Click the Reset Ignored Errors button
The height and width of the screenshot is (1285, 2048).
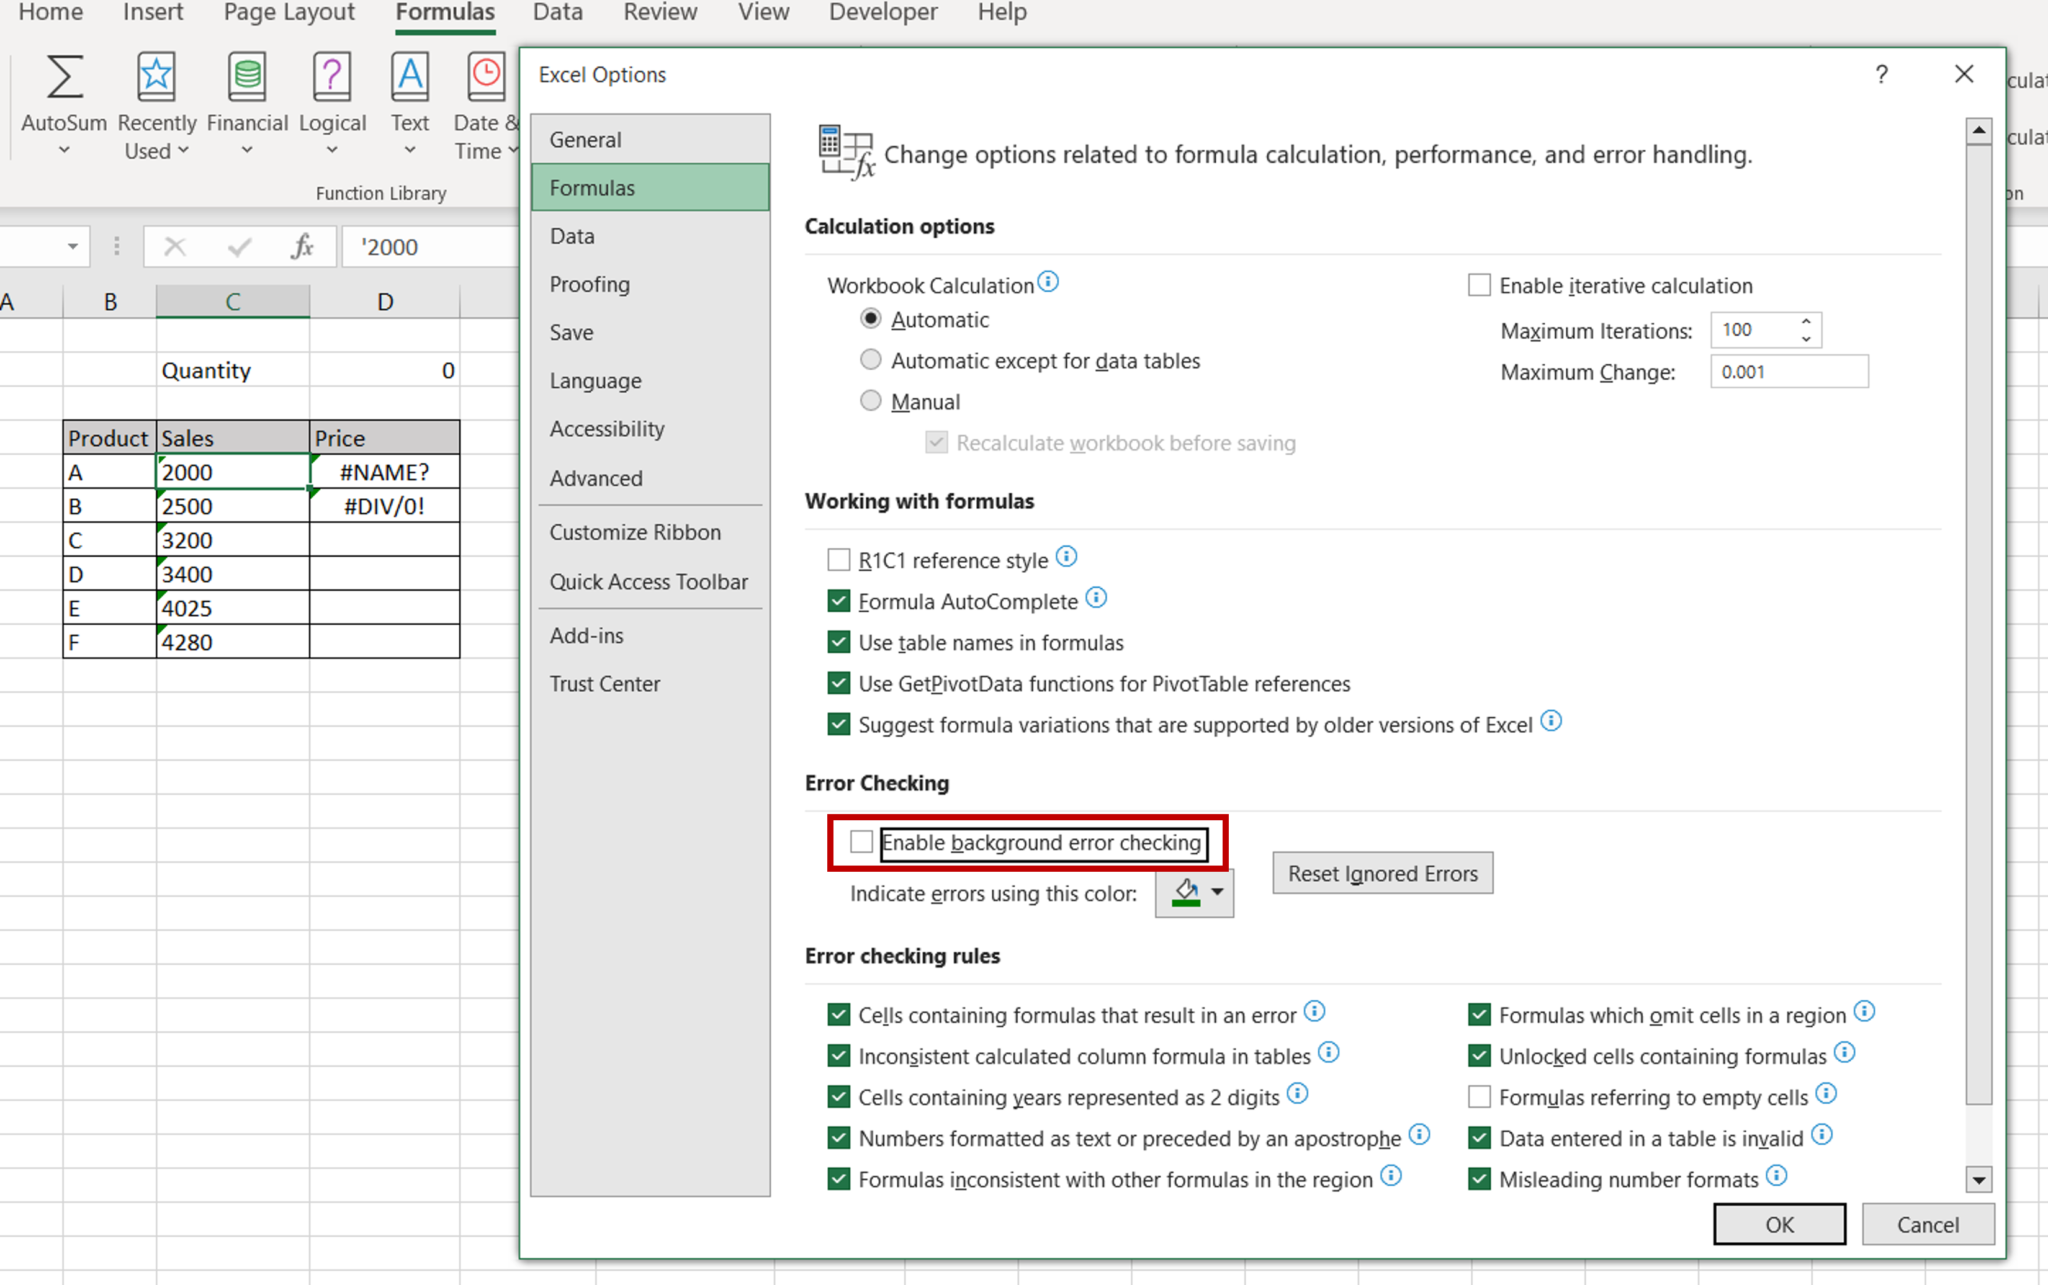click(x=1381, y=873)
